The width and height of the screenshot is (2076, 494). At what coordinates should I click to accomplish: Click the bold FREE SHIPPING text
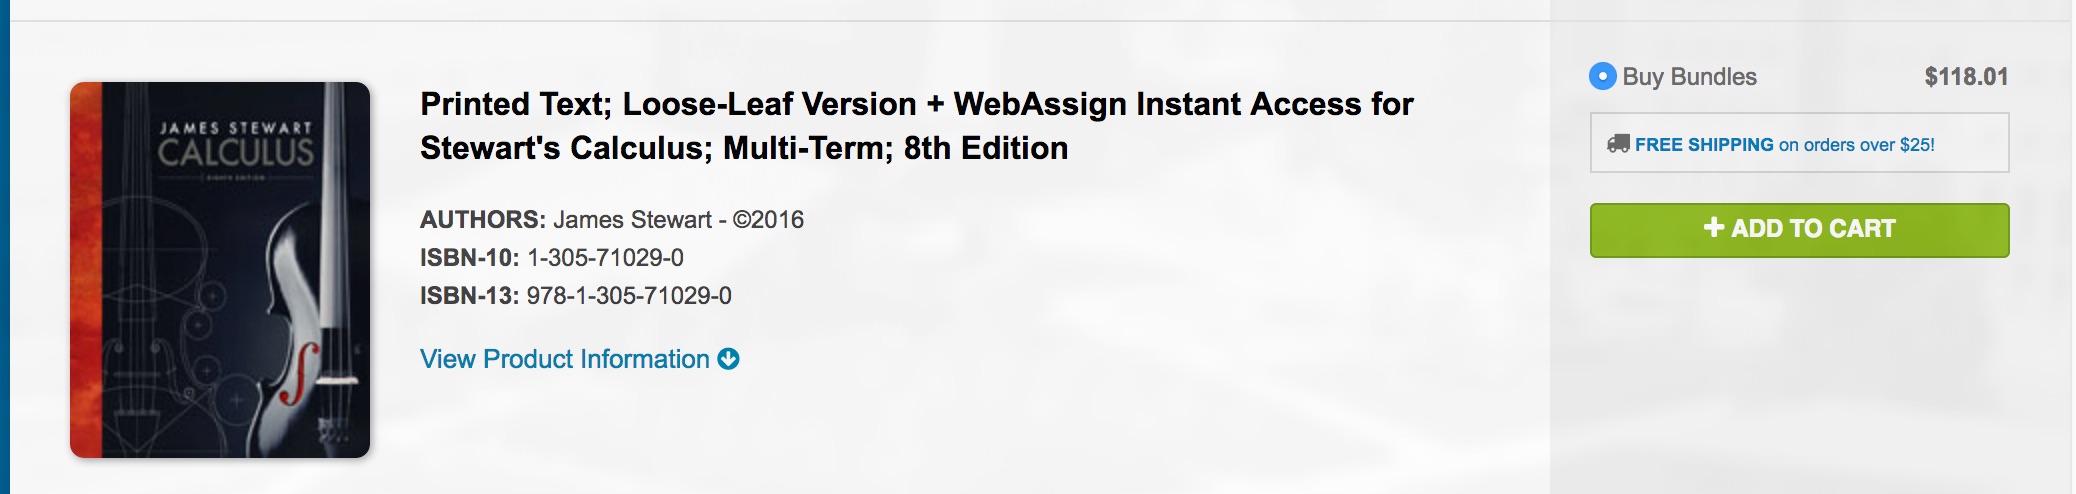point(1704,145)
